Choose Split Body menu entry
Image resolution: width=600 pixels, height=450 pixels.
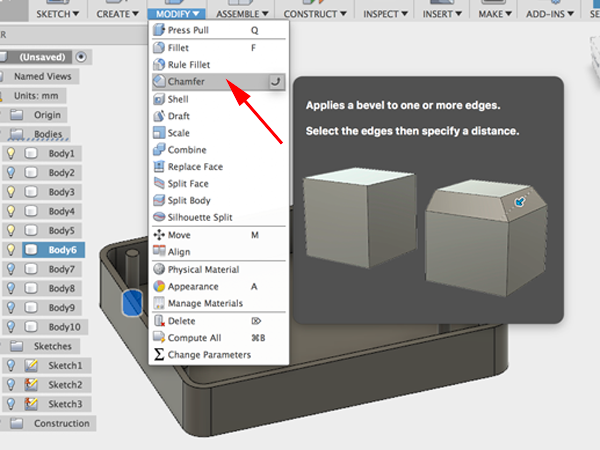click(x=218, y=200)
